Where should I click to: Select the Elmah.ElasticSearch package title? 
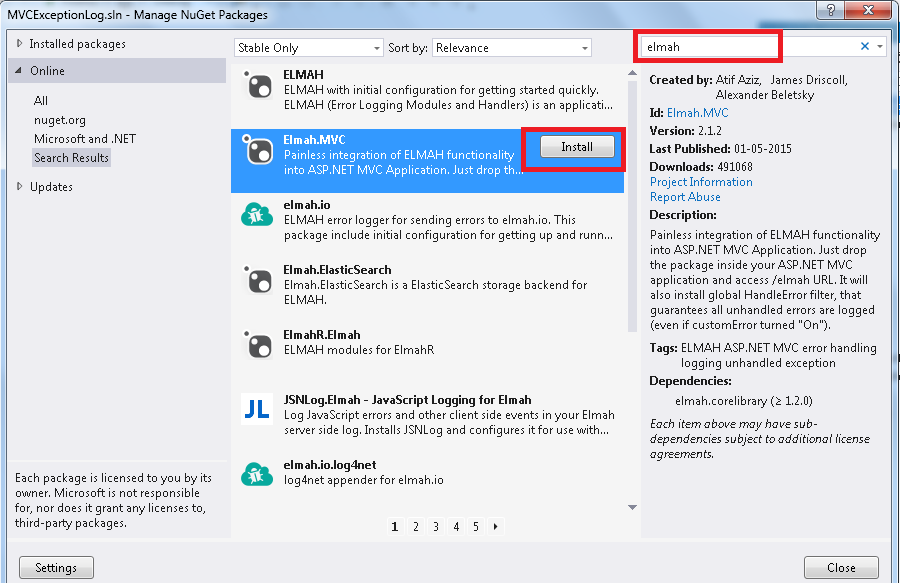point(337,270)
